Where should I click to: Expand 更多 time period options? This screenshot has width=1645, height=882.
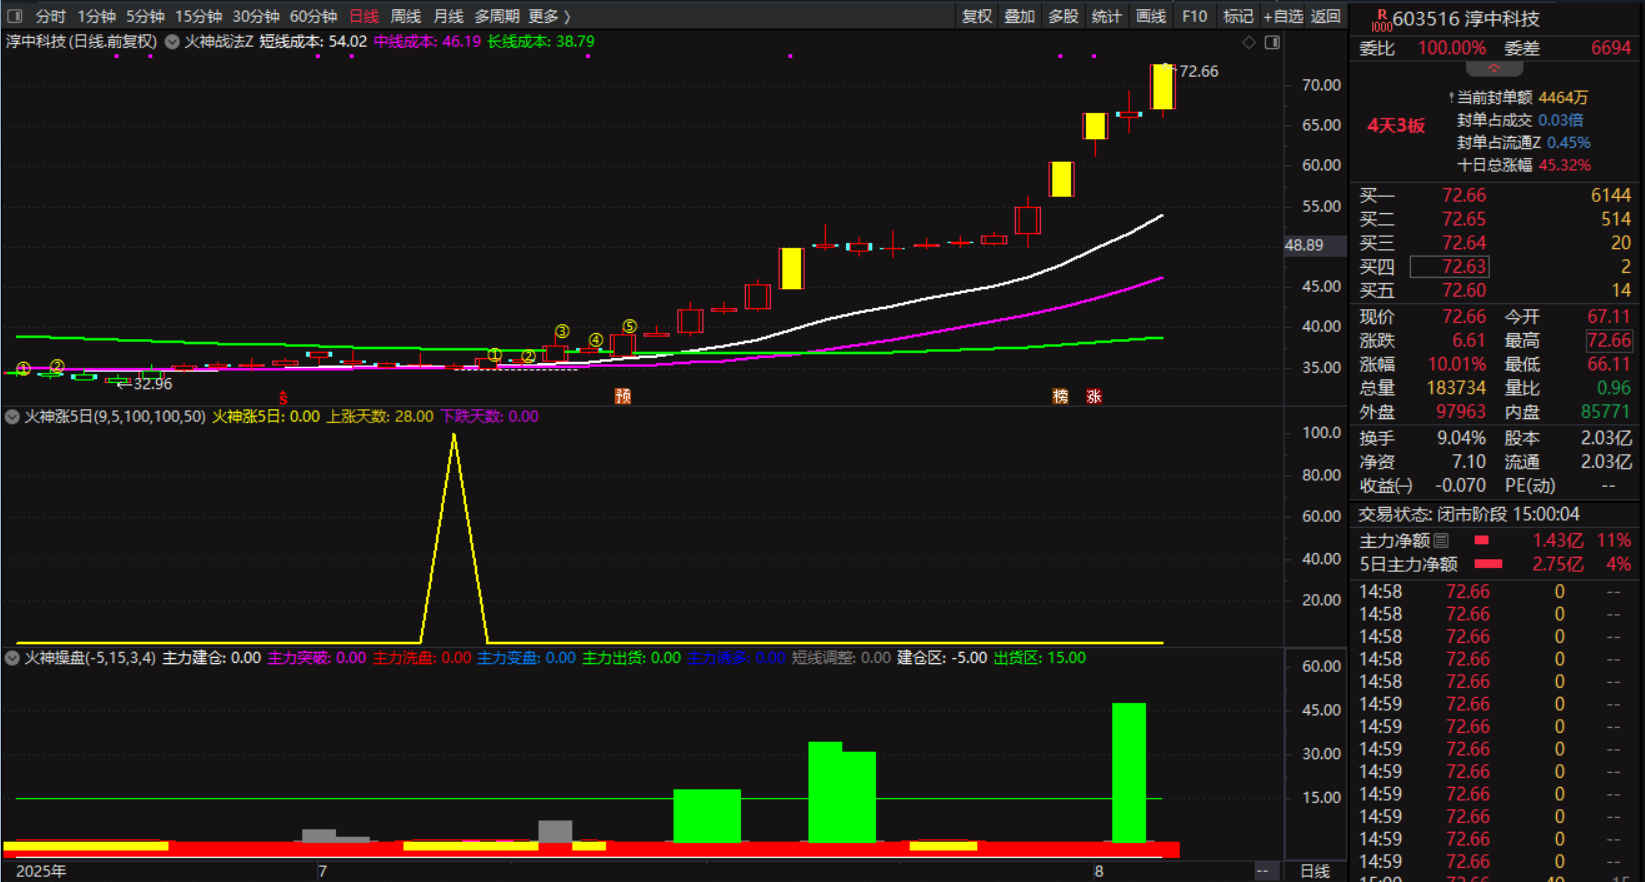[549, 16]
